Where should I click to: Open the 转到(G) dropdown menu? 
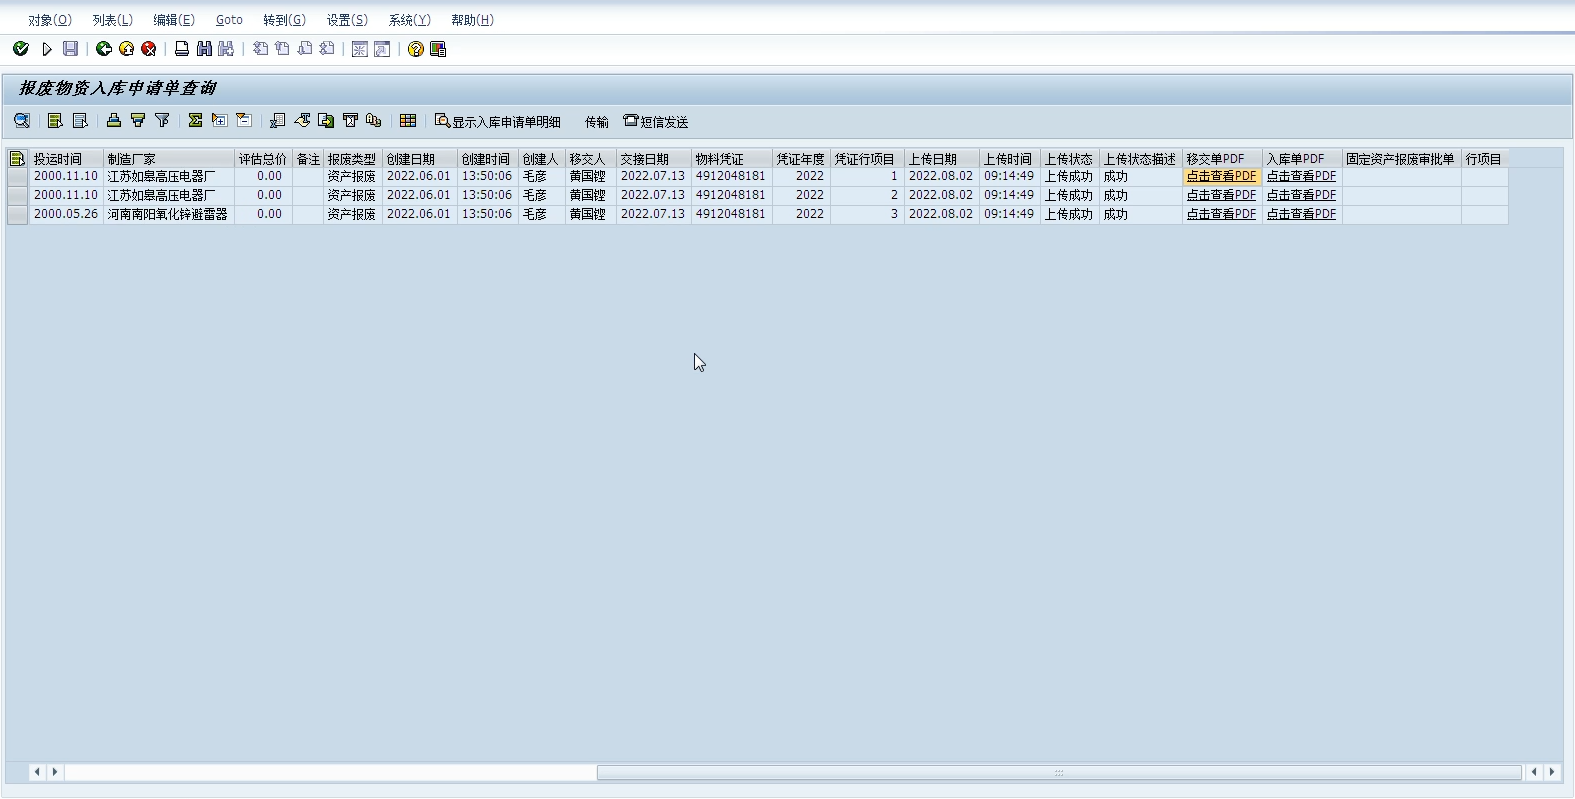[284, 20]
